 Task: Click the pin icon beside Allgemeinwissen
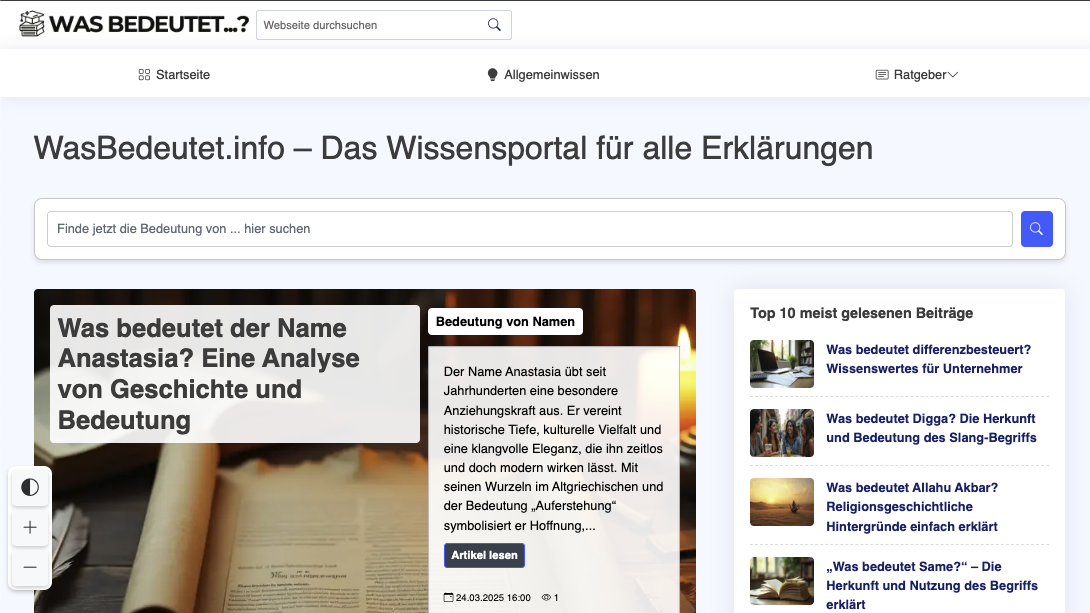coord(491,74)
